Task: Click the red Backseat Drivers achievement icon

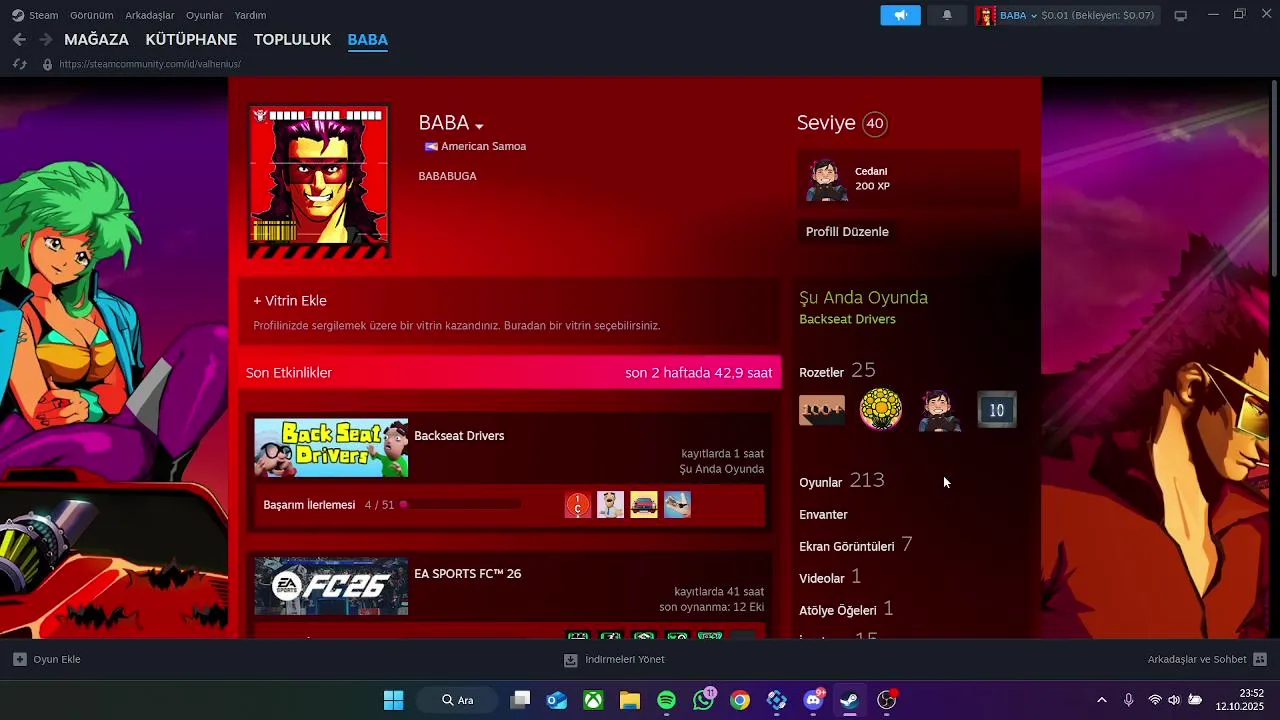Action: [578, 505]
